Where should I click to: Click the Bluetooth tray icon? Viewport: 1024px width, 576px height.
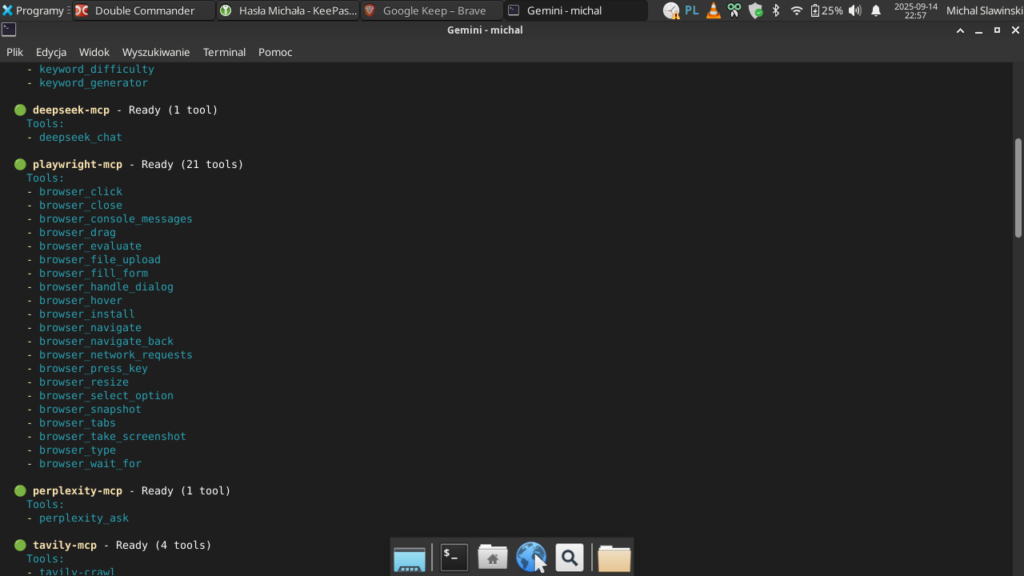(x=775, y=11)
